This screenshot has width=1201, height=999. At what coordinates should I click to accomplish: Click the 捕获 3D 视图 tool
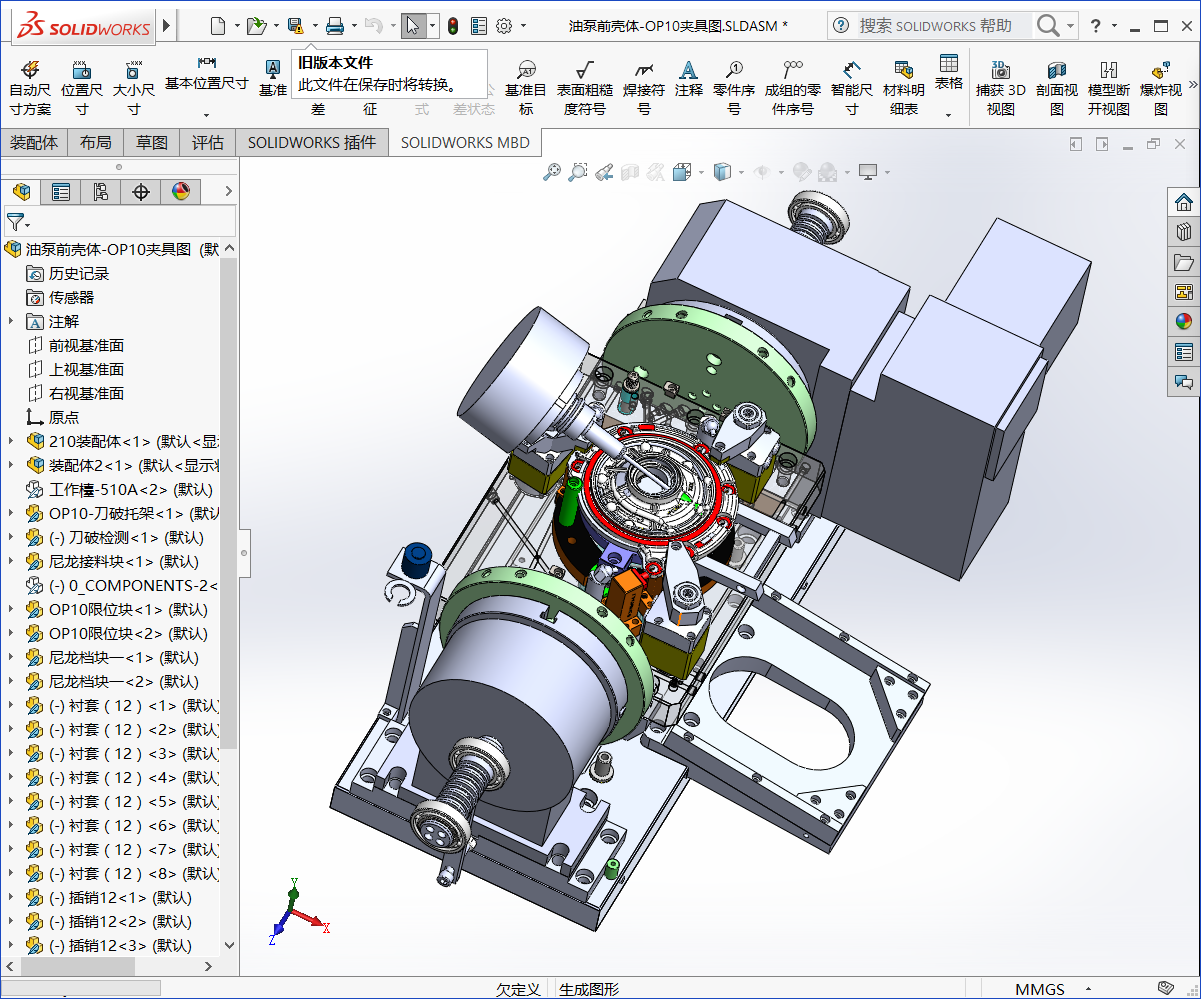[1001, 88]
